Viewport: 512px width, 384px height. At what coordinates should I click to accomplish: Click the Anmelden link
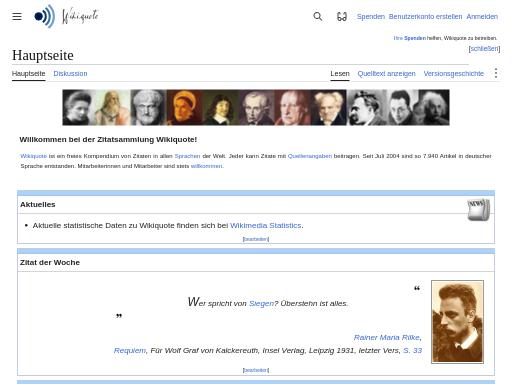pyautogui.click(x=482, y=16)
